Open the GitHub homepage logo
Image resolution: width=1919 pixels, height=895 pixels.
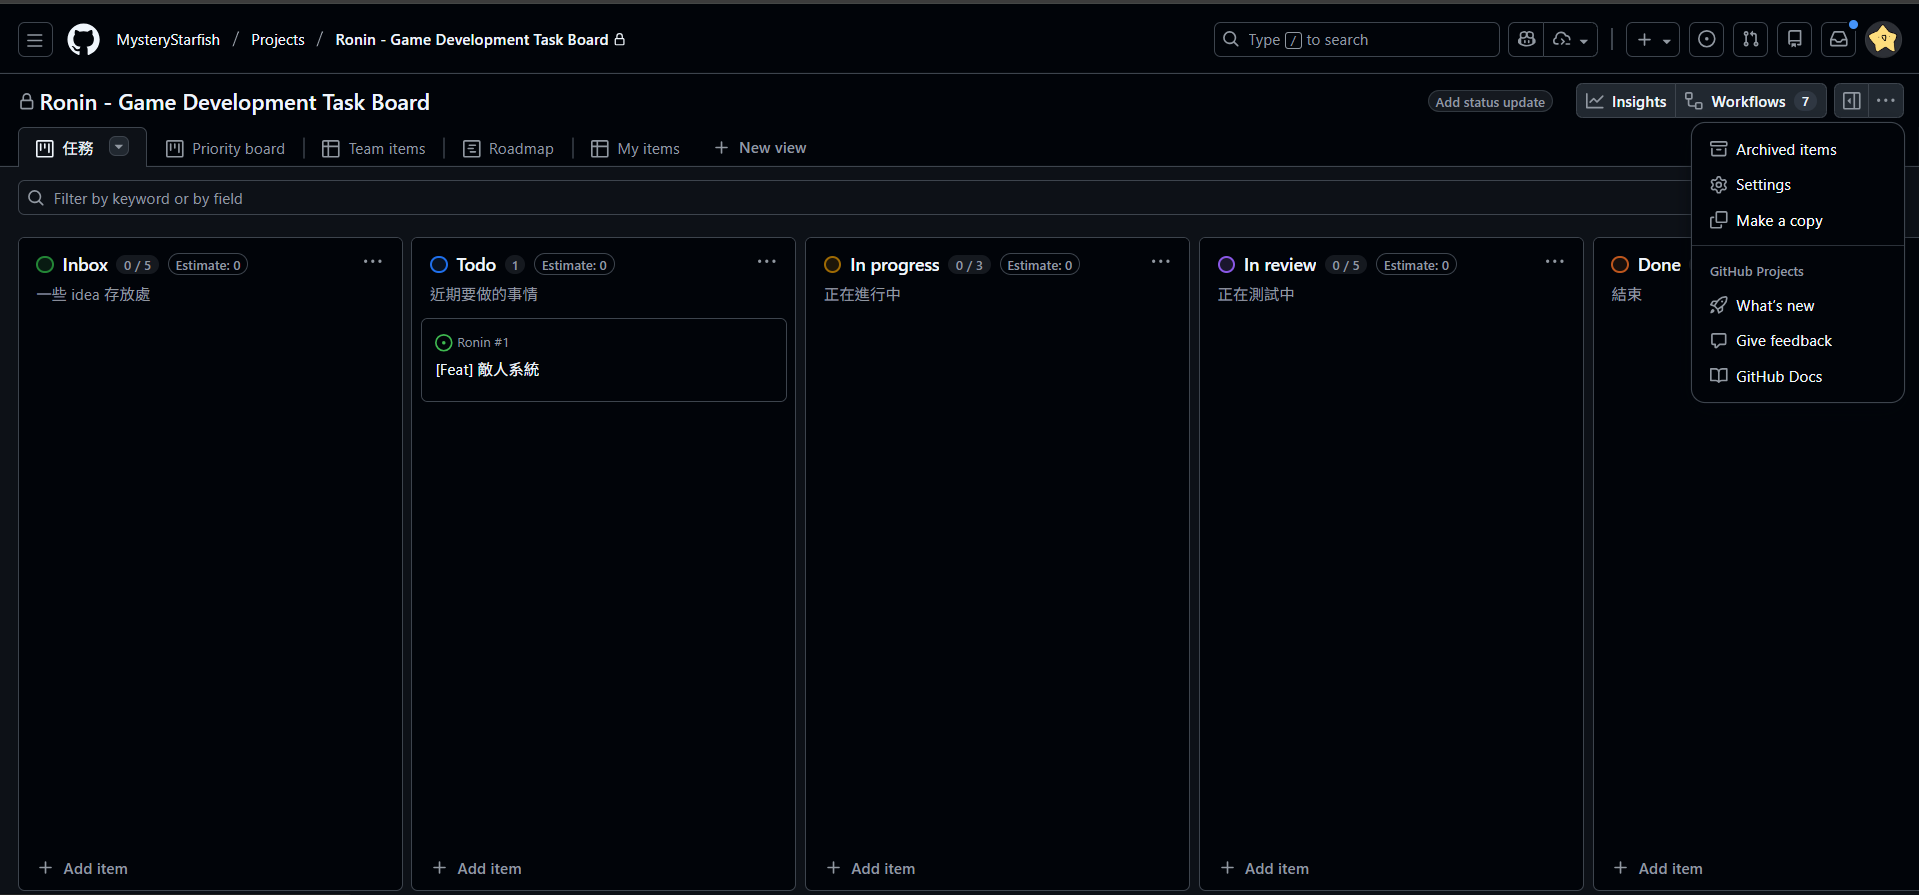(x=83, y=40)
